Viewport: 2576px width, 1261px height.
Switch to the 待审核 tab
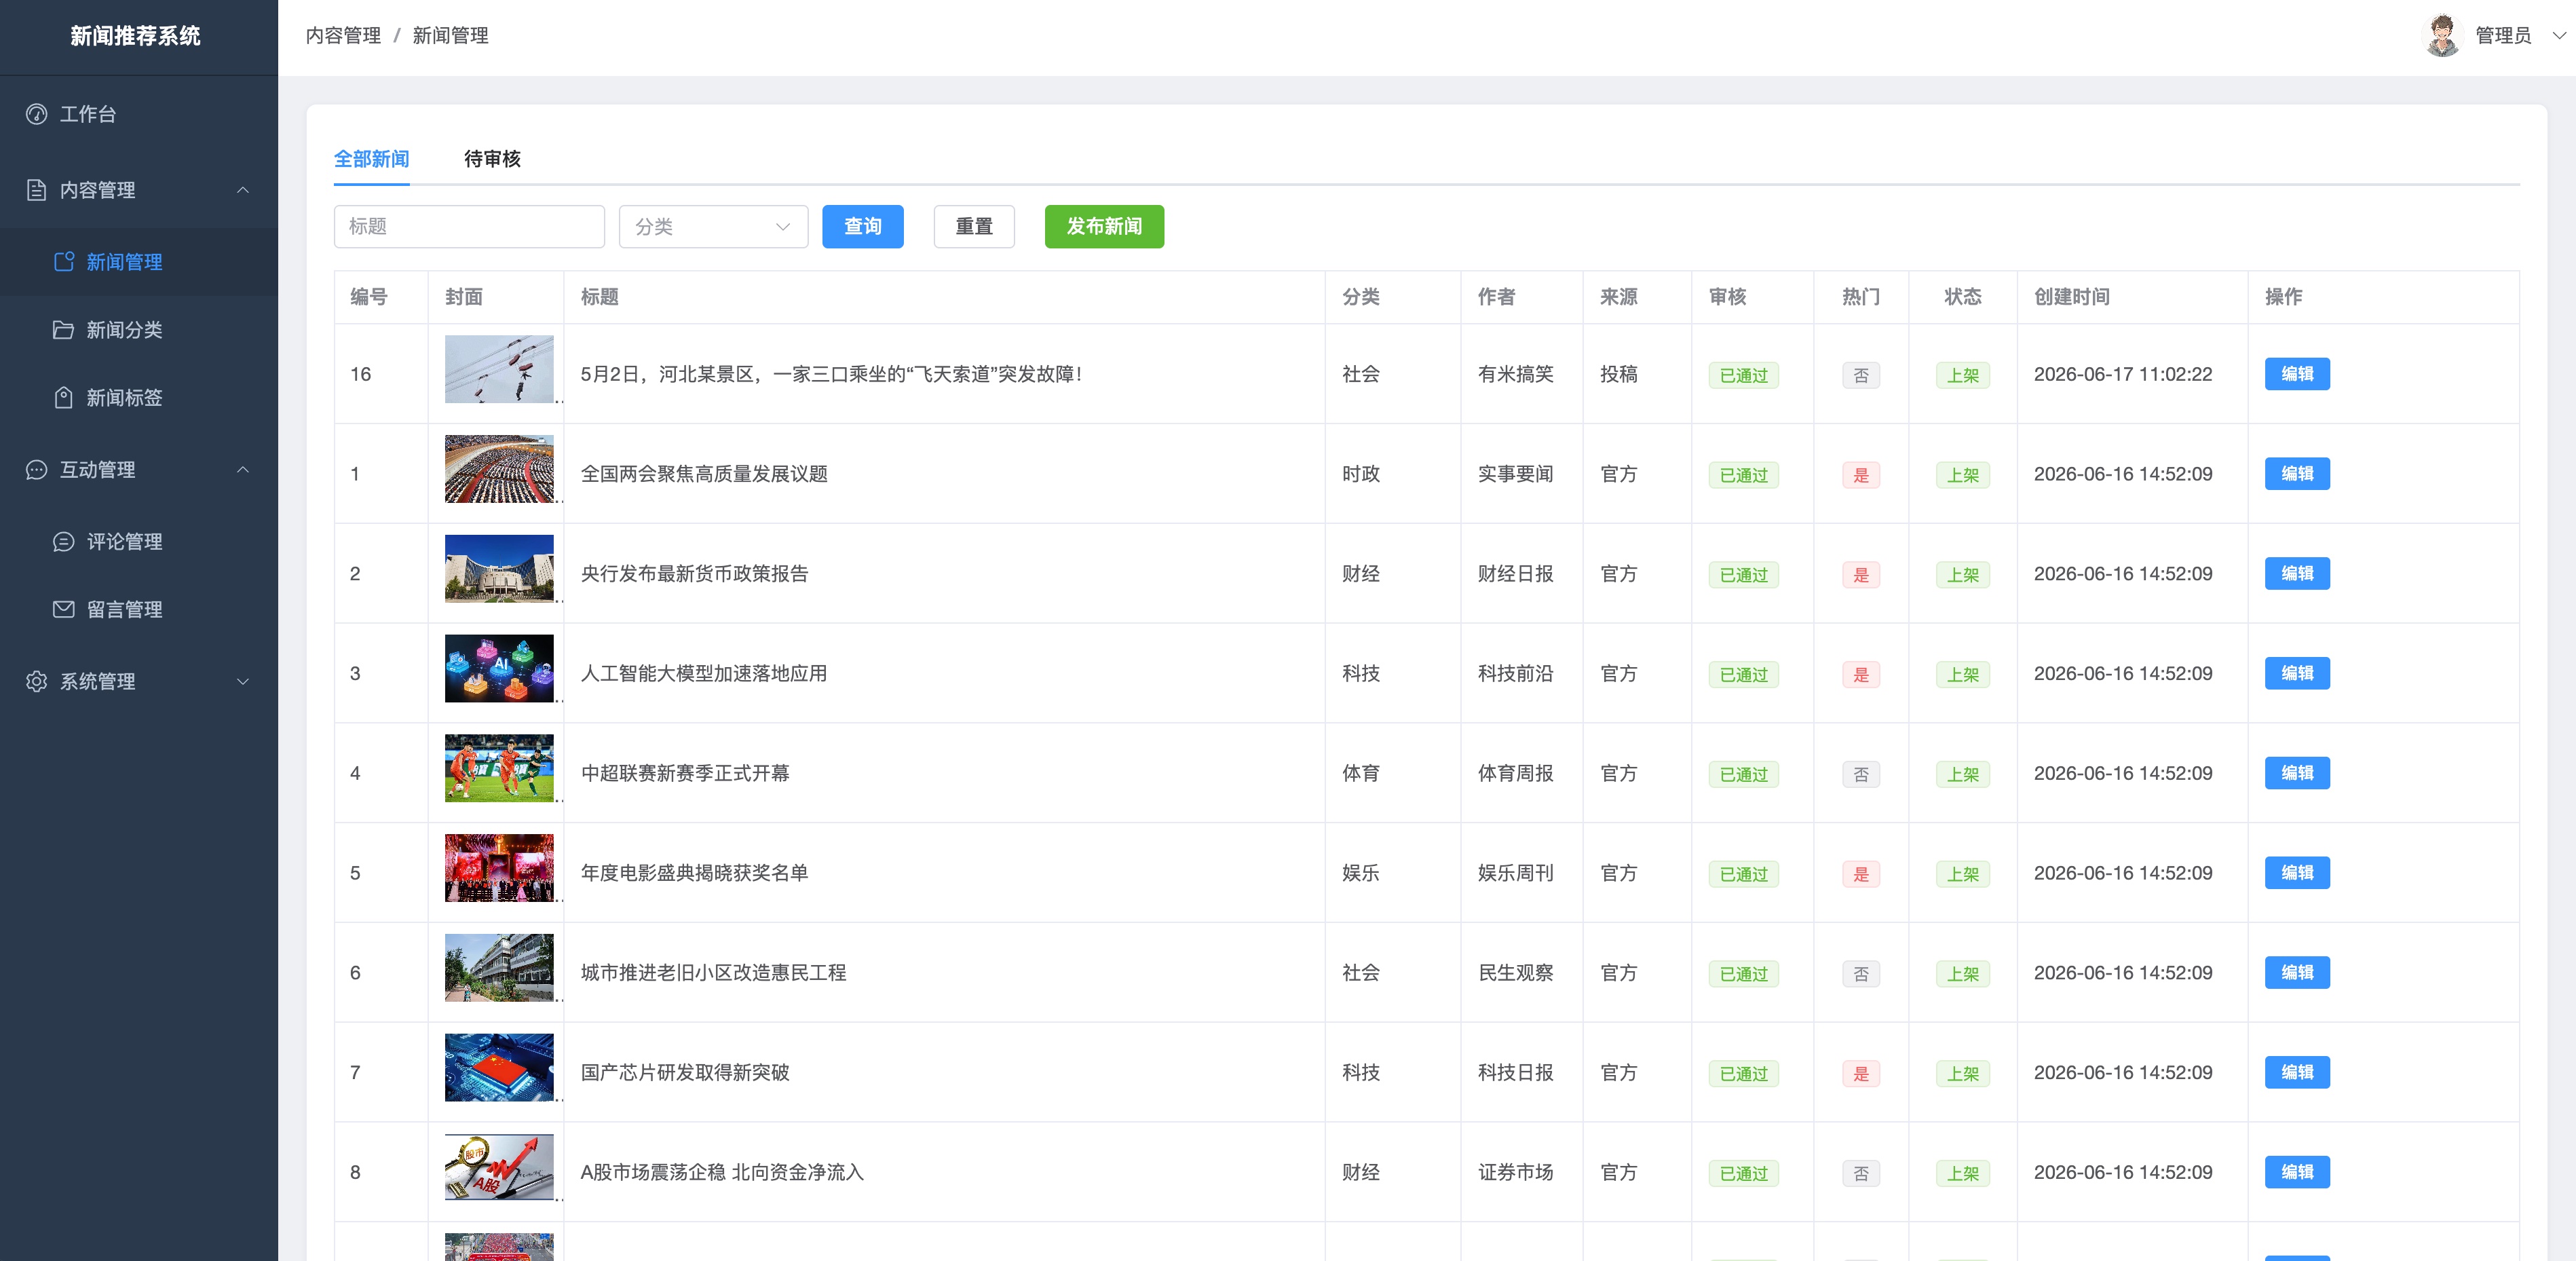point(492,159)
